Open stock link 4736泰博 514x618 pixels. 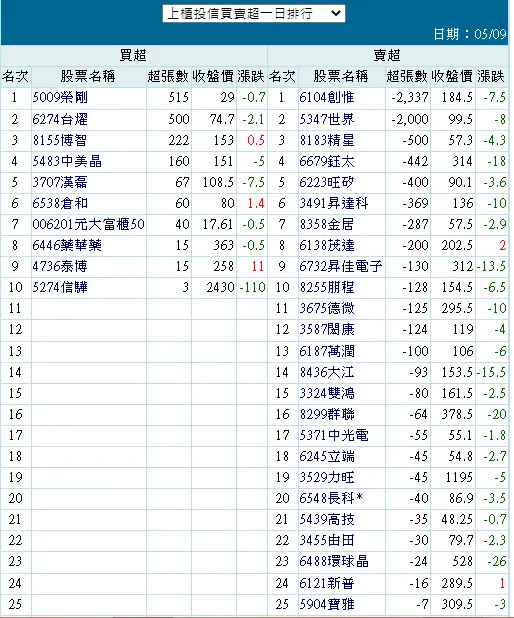[x=60, y=266]
